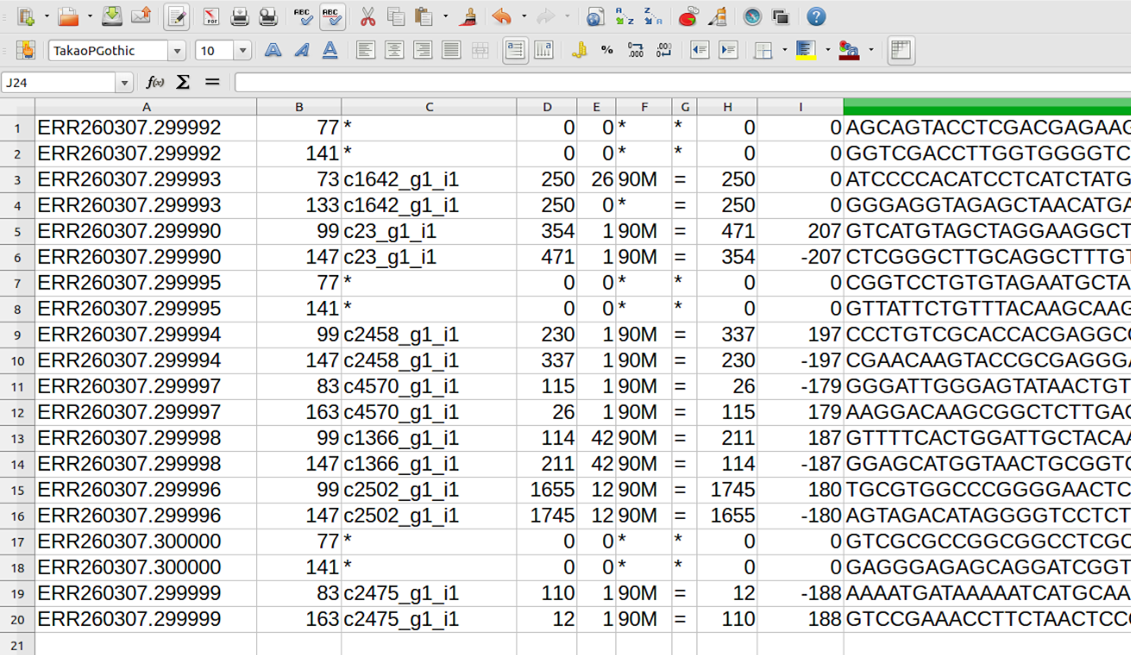The width and height of the screenshot is (1131, 655).
Task: Open the Navigator compass icon
Action: point(752,17)
